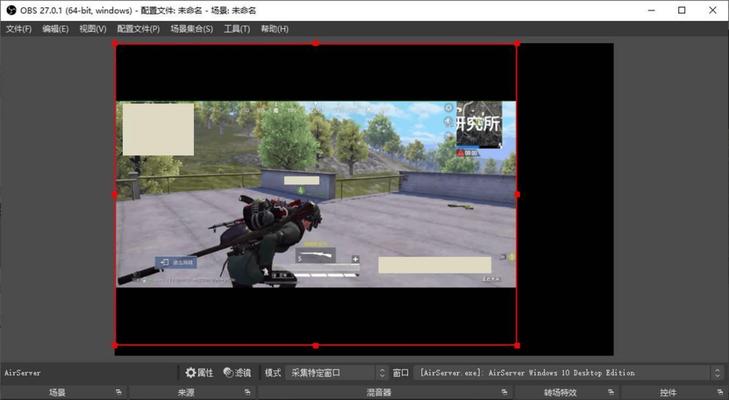The height and width of the screenshot is (400, 729).
Task: Open the 模式 capture mode dropdown
Action: coord(336,373)
